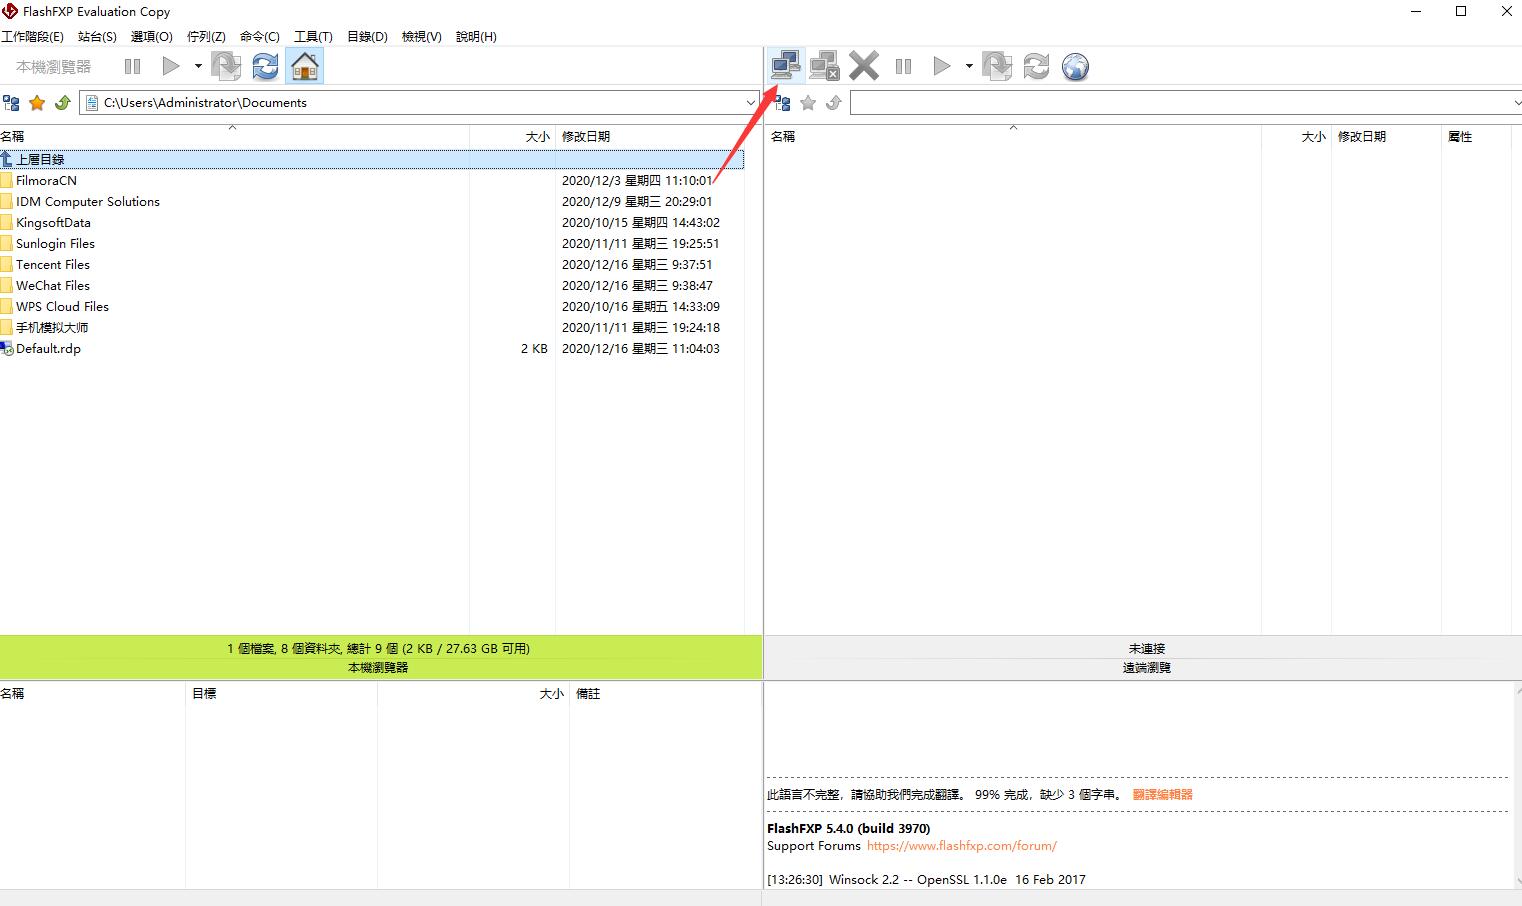This screenshot has width=1522, height=906.
Task: Open the 站台(S) menu
Action: click(97, 36)
